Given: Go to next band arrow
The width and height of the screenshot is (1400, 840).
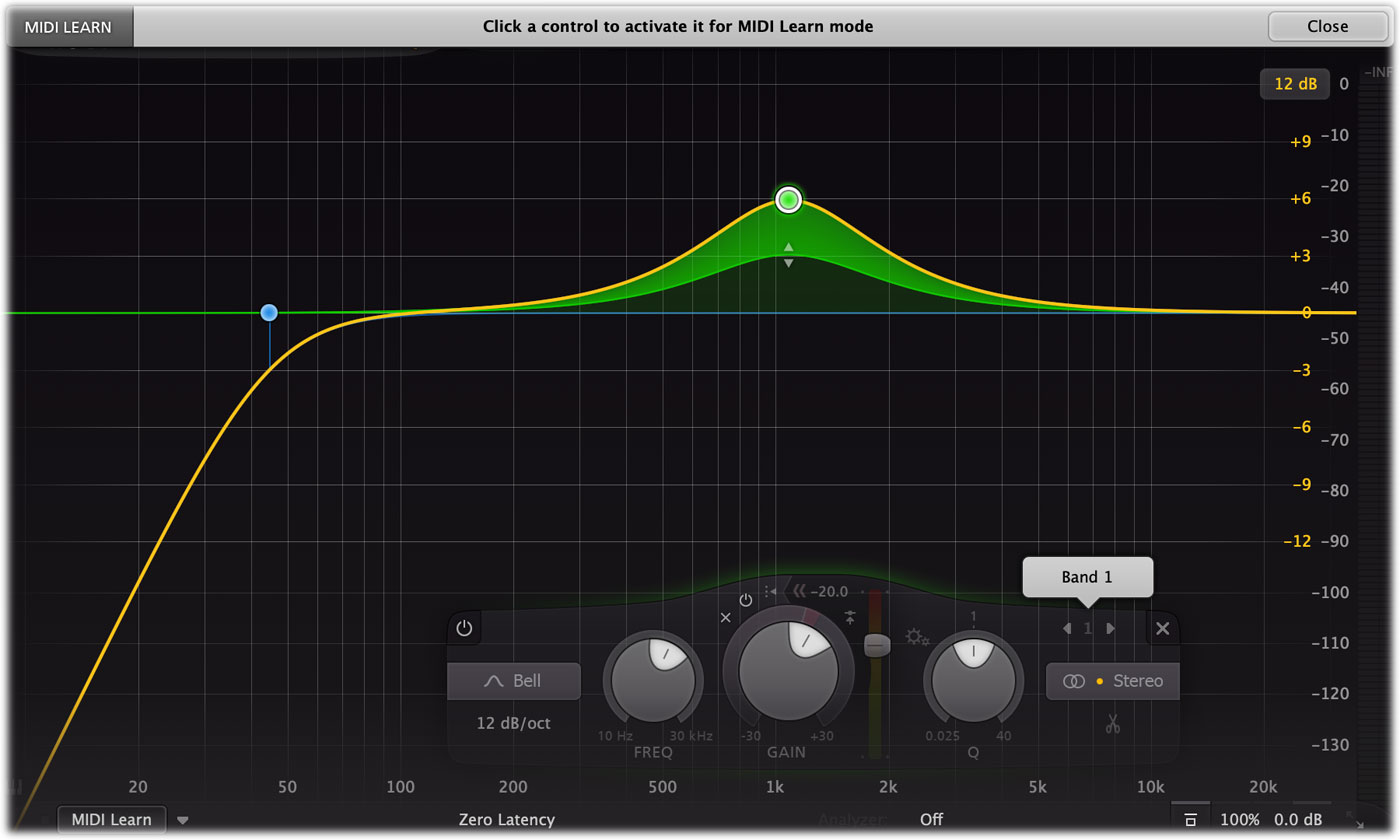Looking at the screenshot, I should [x=1110, y=629].
